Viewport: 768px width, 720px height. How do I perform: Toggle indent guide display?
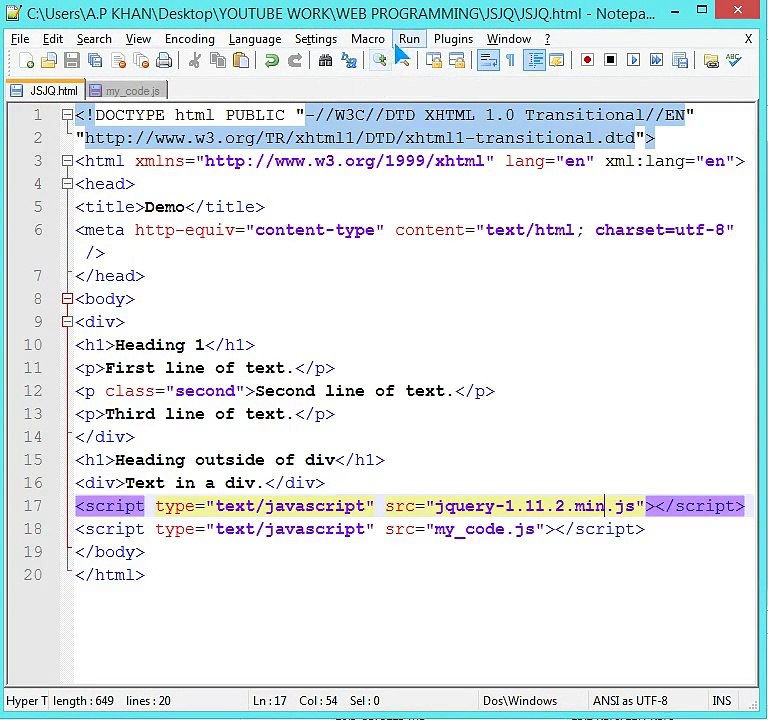point(534,61)
